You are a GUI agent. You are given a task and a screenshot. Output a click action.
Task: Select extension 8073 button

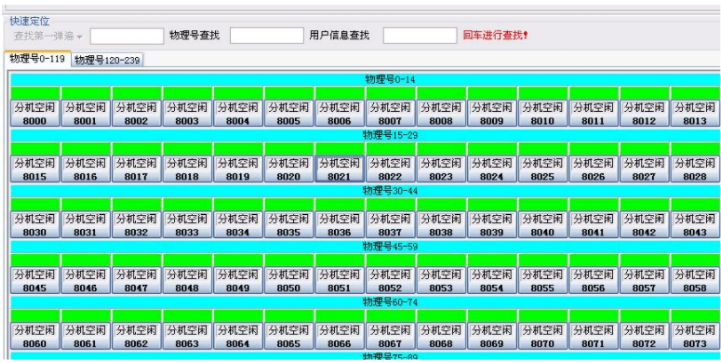[695, 336]
